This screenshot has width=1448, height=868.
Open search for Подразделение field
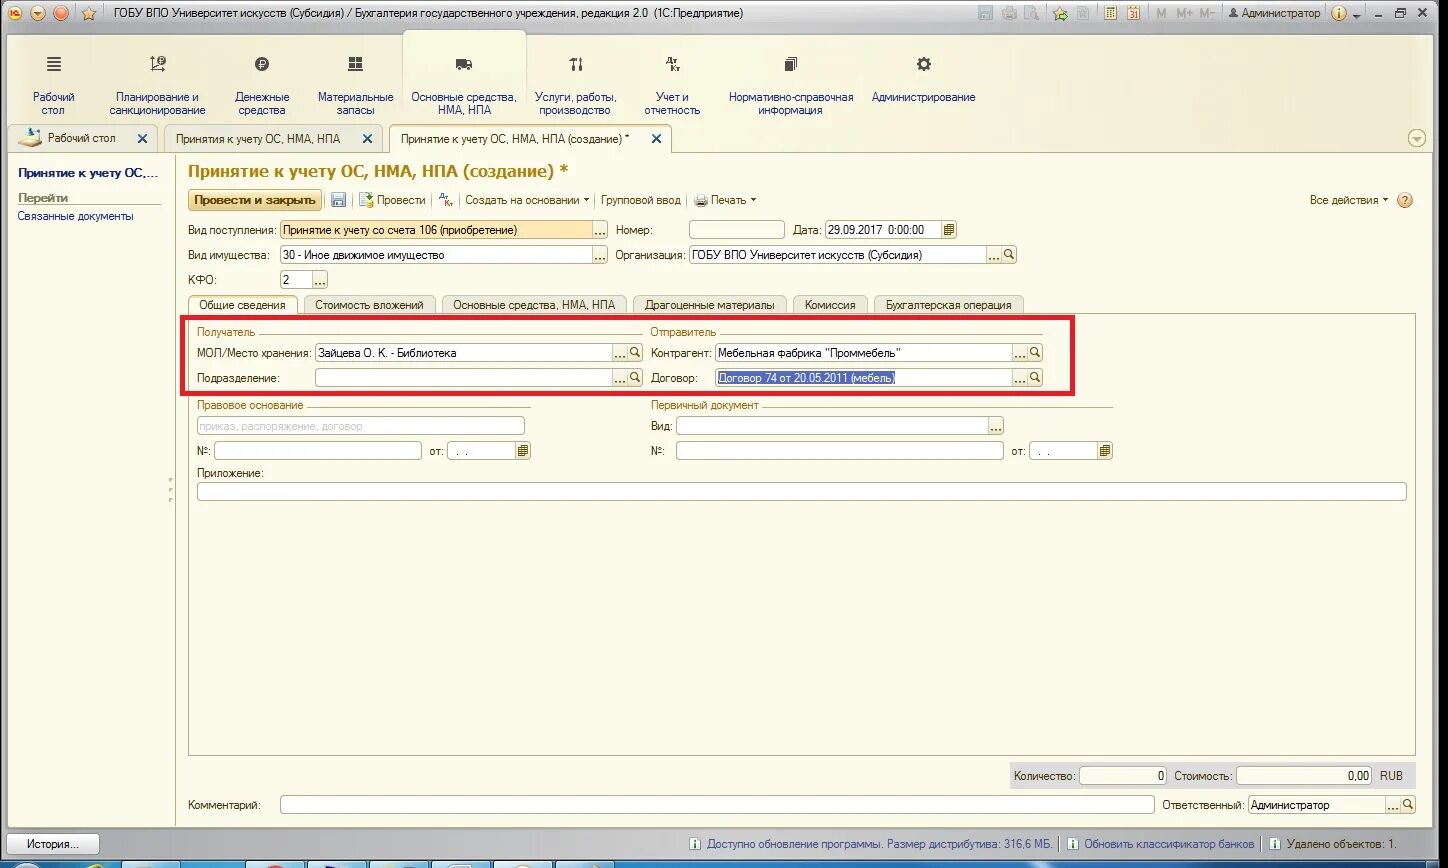635,378
